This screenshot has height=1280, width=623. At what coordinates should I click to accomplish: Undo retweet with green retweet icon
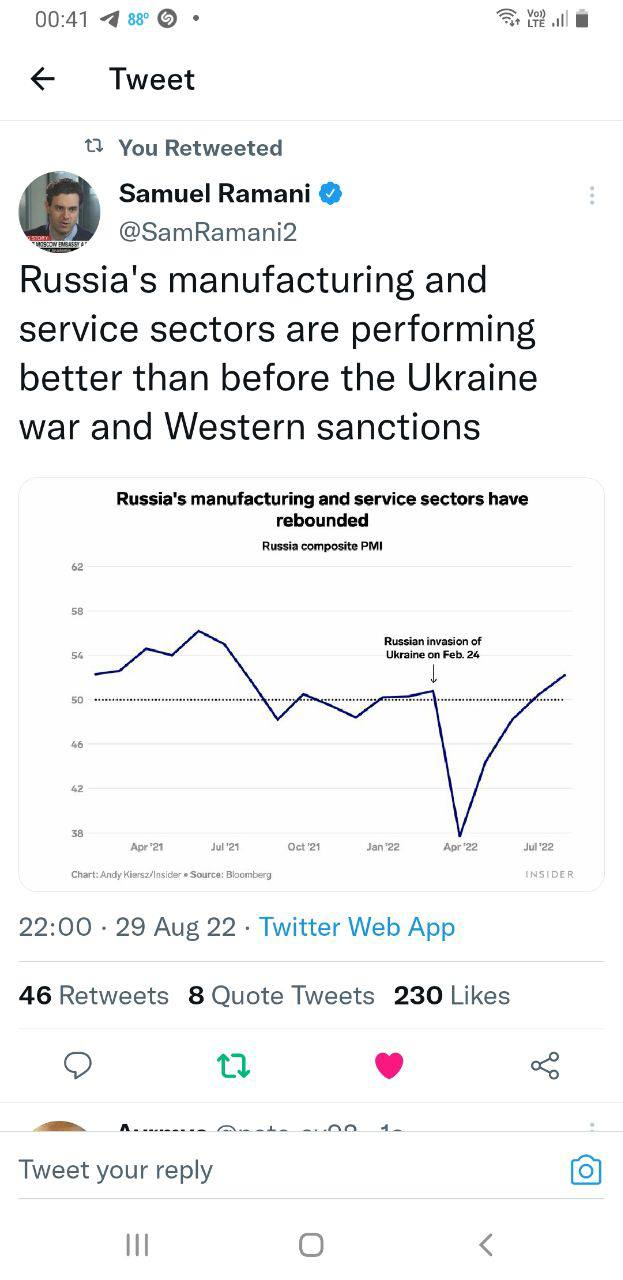click(233, 1066)
